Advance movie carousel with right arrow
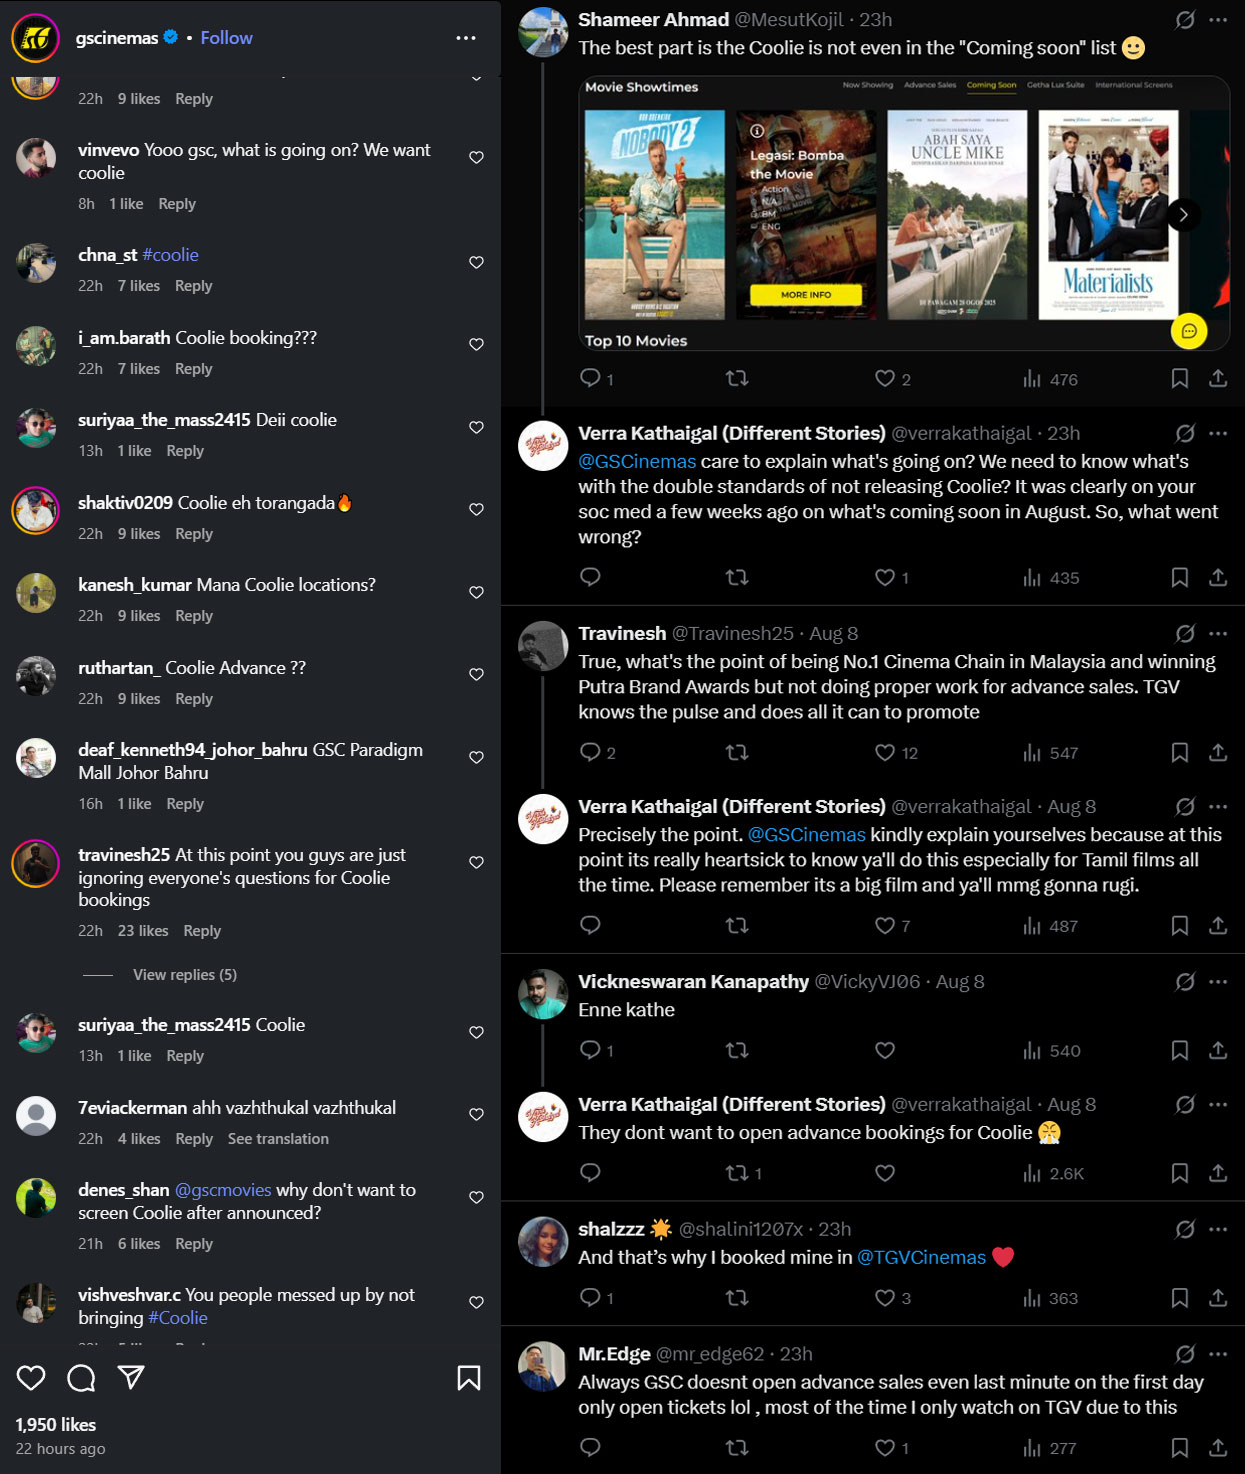 [x=1183, y=215]
